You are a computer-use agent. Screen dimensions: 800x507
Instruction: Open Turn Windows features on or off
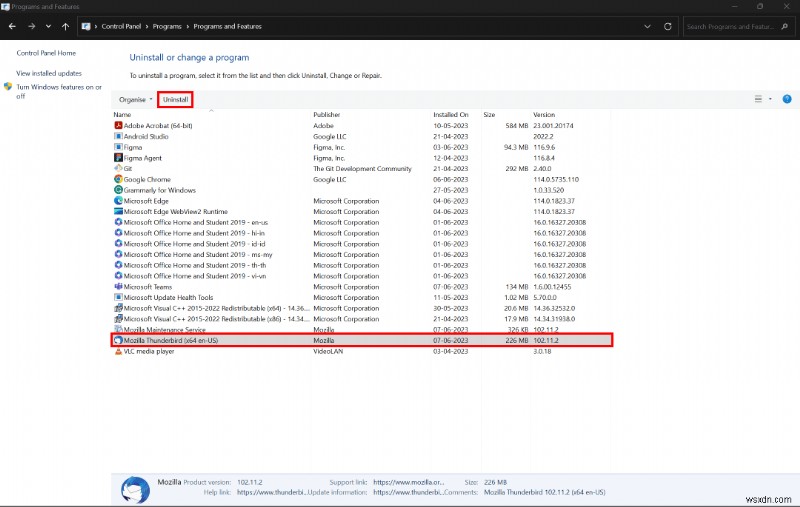tap(59, 91)
